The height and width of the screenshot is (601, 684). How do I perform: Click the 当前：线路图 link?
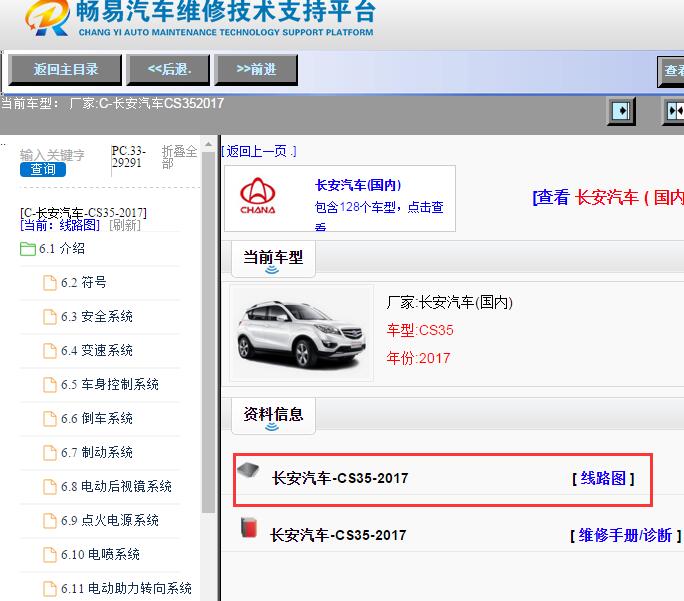point(60,225)
